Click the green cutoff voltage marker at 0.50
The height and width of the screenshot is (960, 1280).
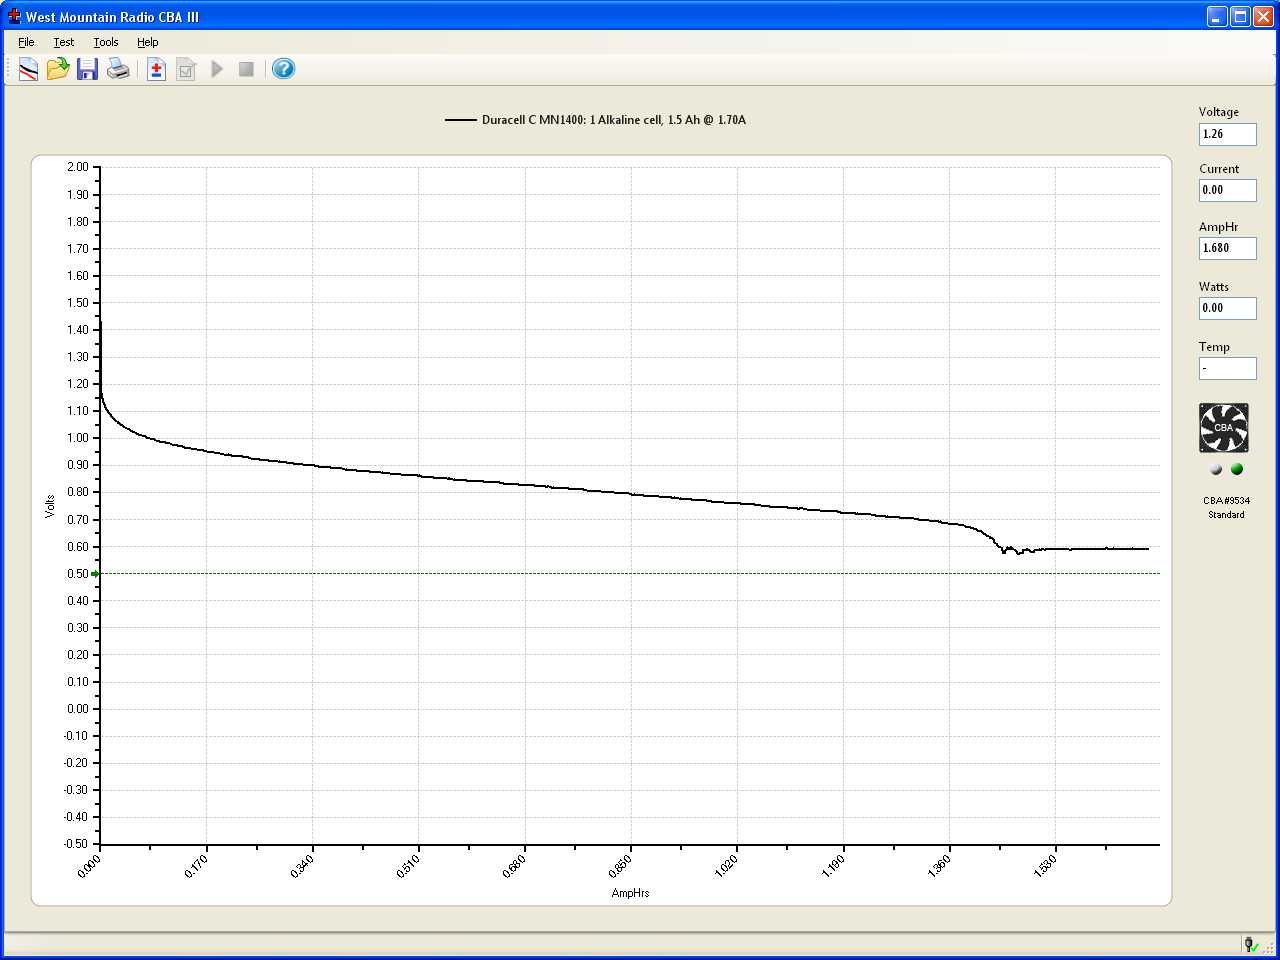click(x=95, y=574)
